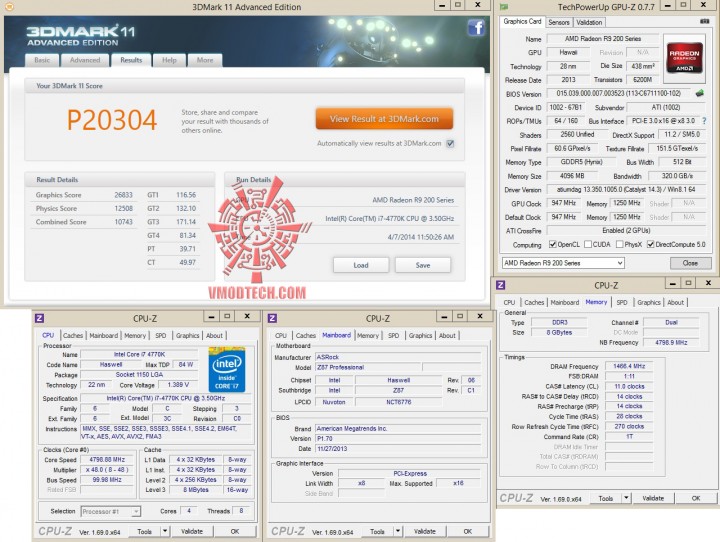Click the P20304 score text

tap(112, 120)
